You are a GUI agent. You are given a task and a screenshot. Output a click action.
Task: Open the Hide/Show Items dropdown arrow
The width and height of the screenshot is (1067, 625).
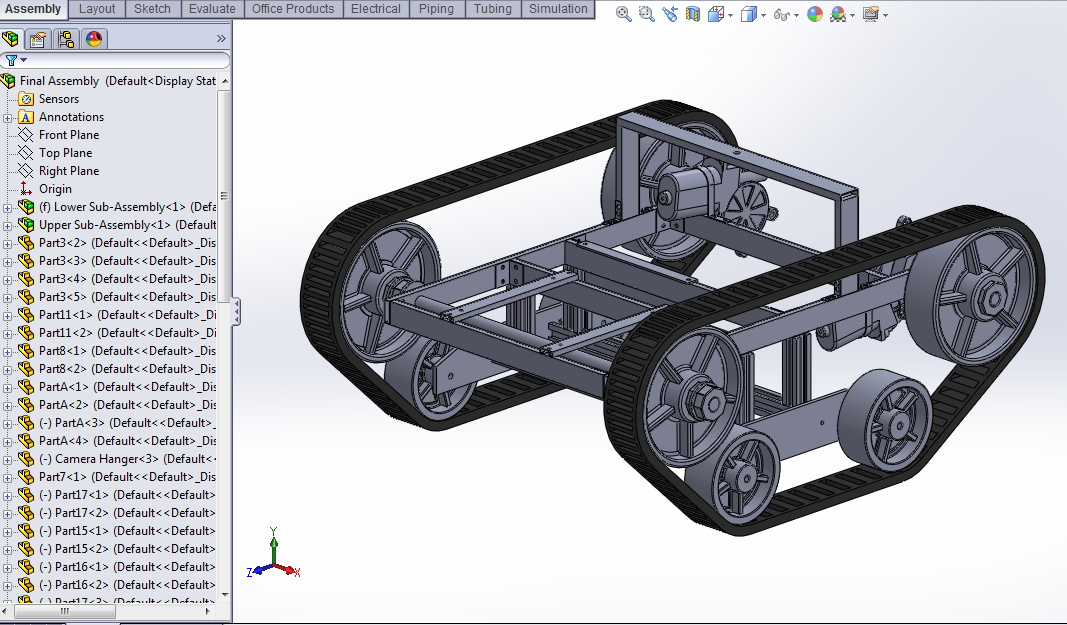[796, 15]
